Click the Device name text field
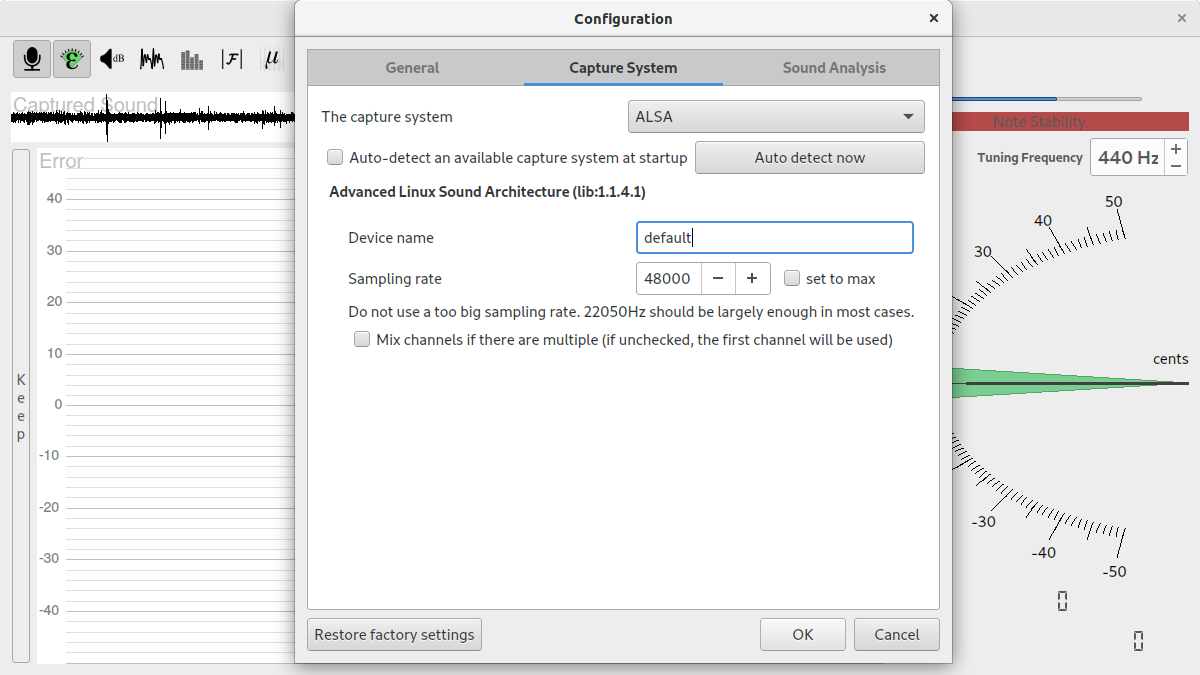The height and width of the screenshot is (675, 1200). 774,237
